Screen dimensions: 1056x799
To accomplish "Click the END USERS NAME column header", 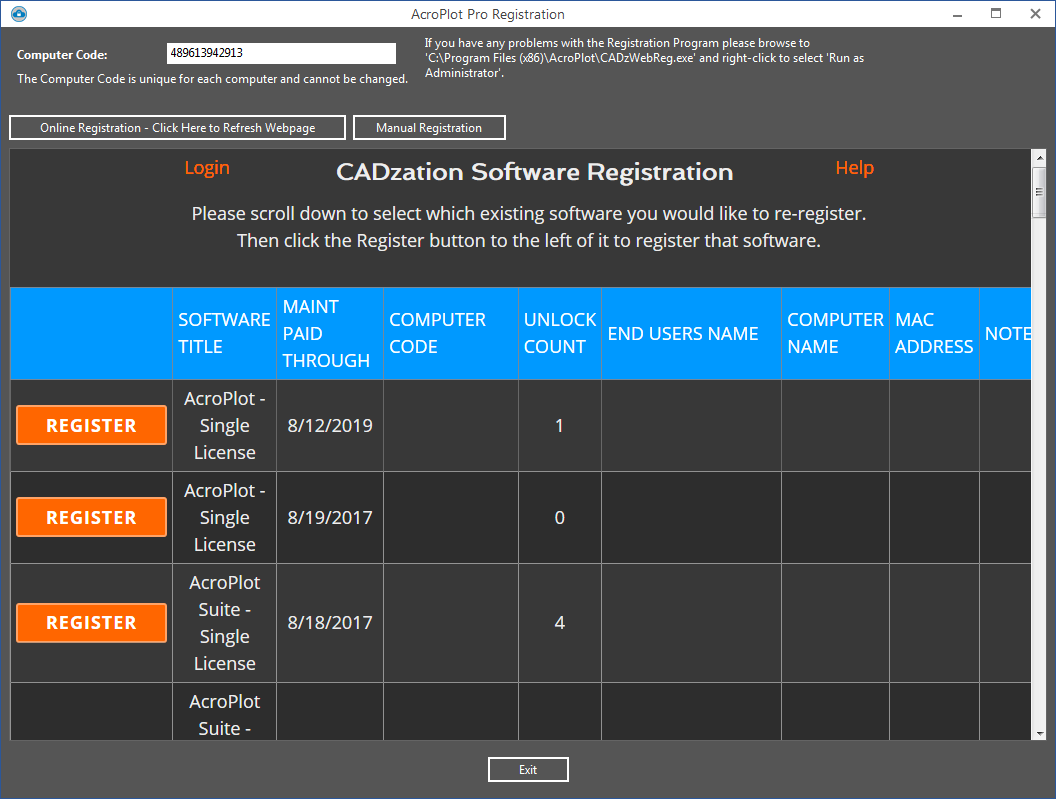I will 692,333.
